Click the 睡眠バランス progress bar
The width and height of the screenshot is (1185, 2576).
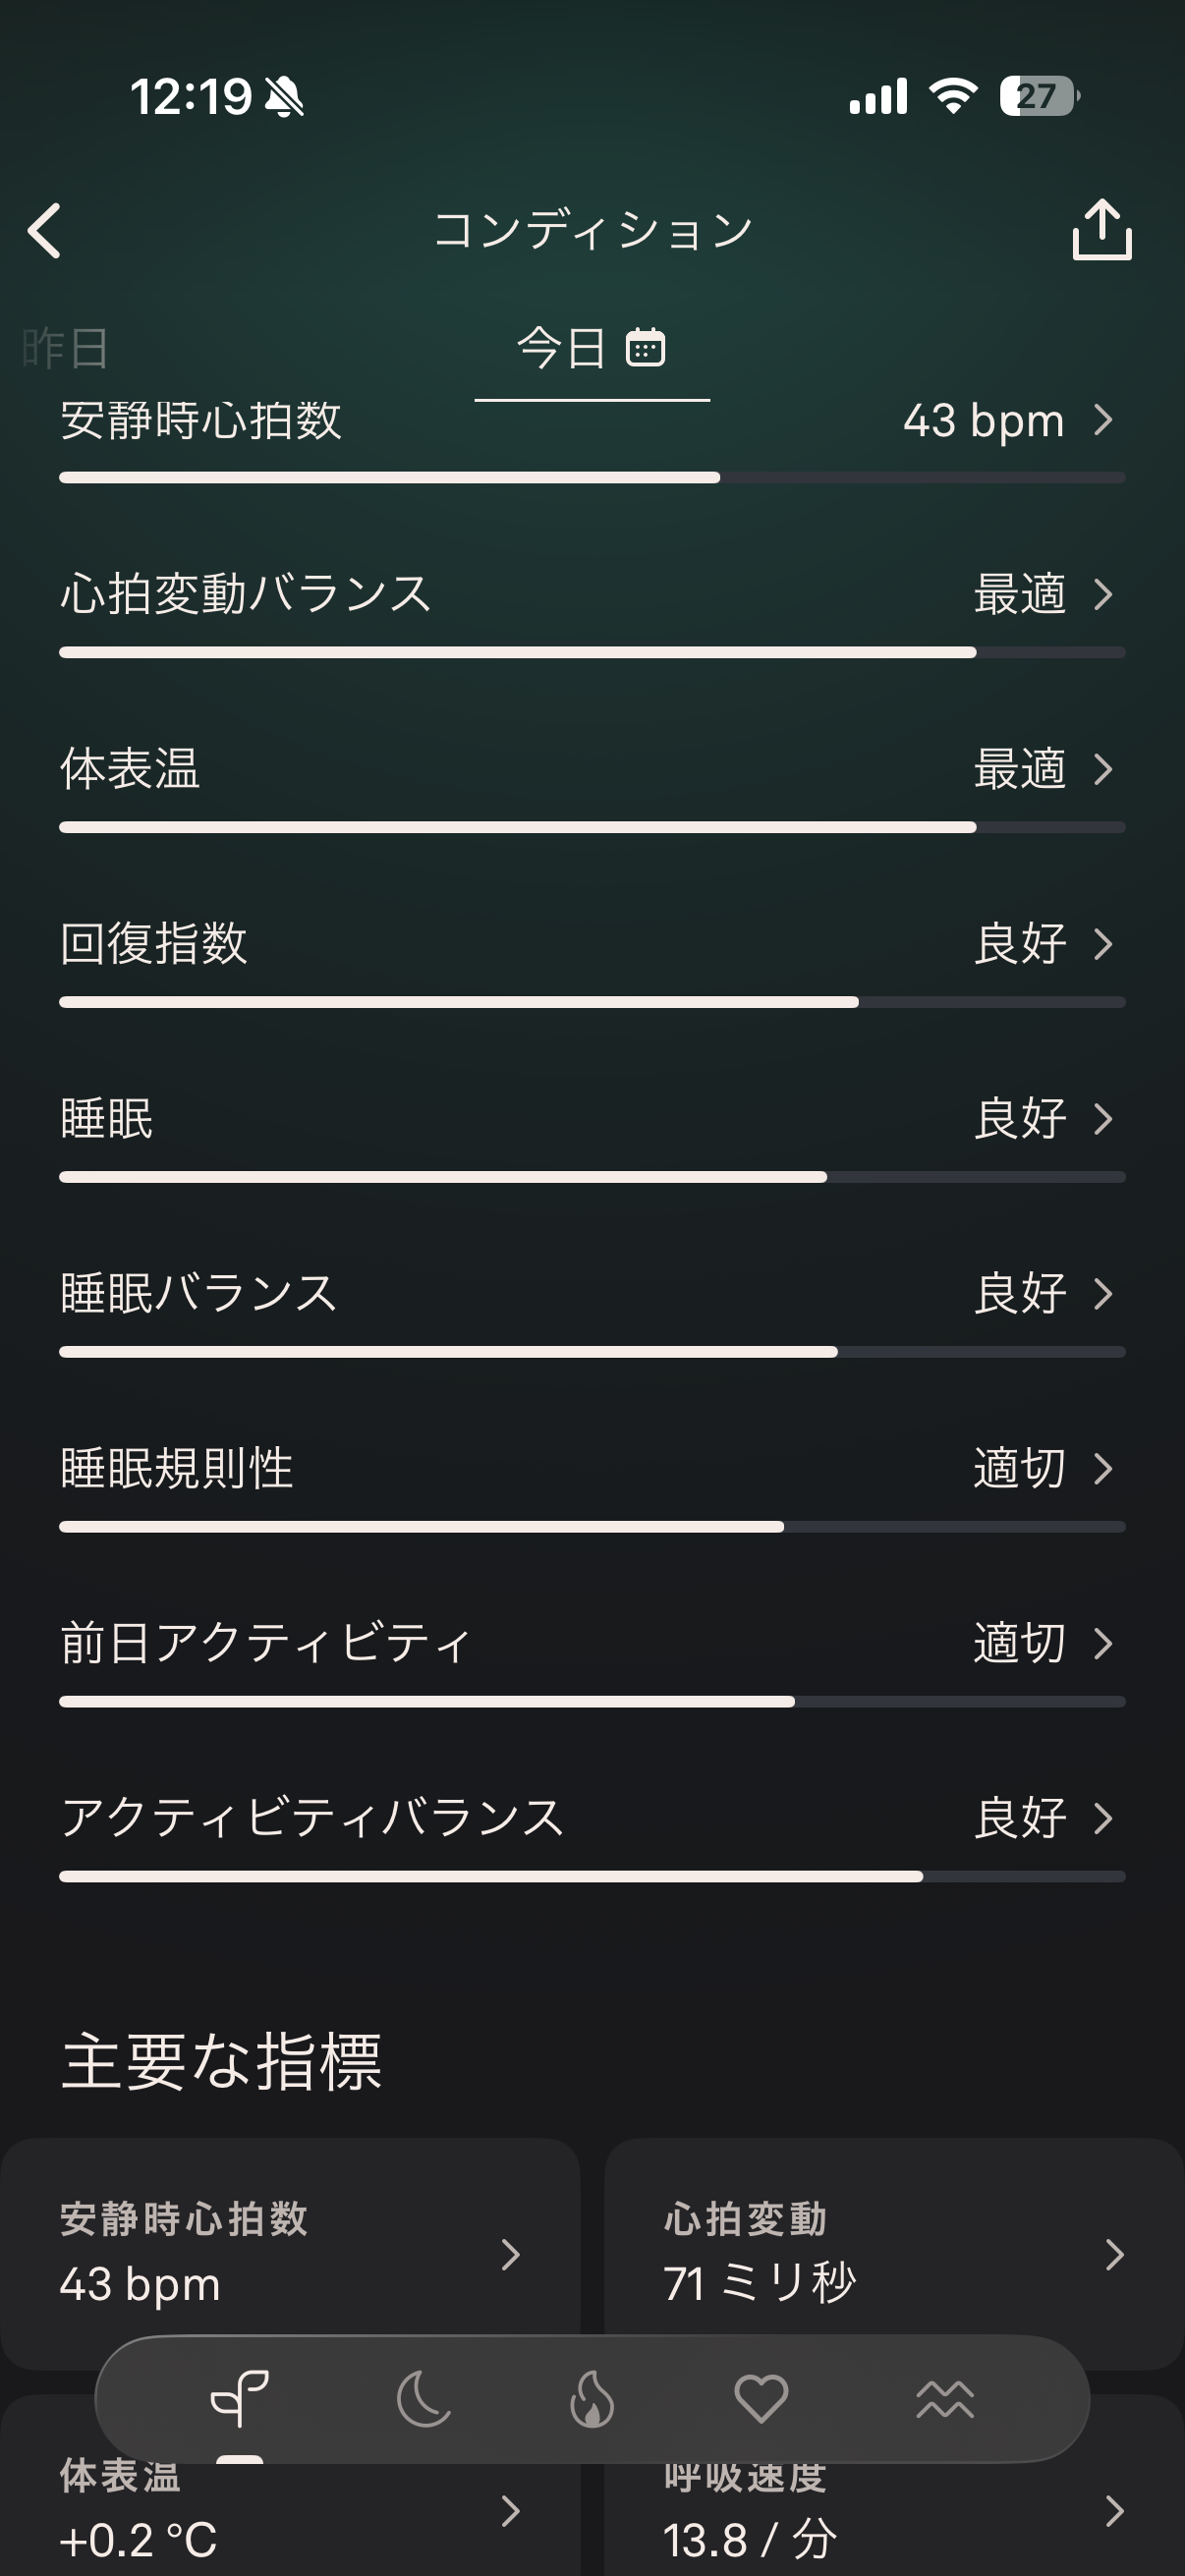[x=592, y=1352]
